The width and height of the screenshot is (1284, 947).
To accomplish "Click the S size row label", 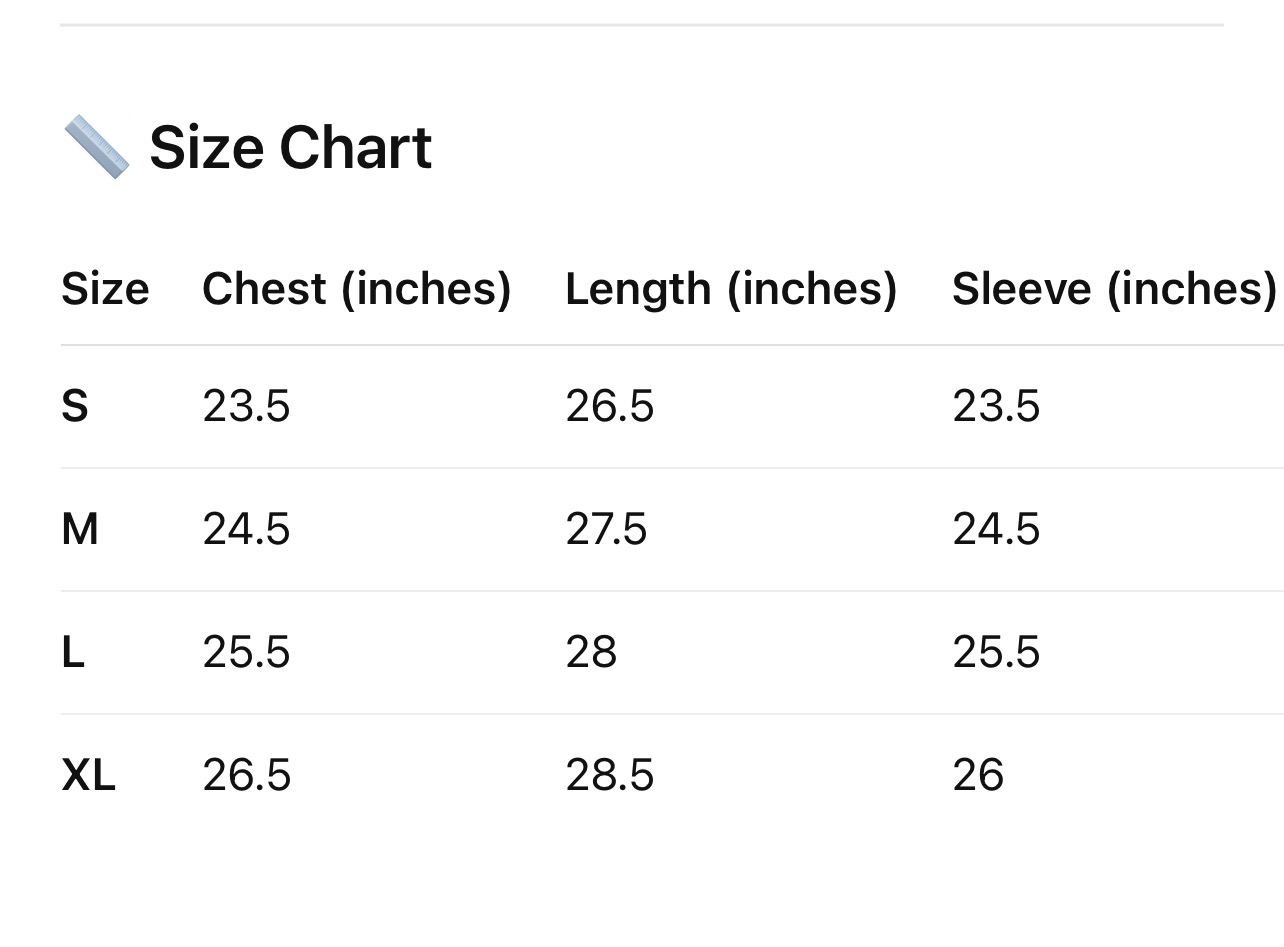I will [75, 407].
